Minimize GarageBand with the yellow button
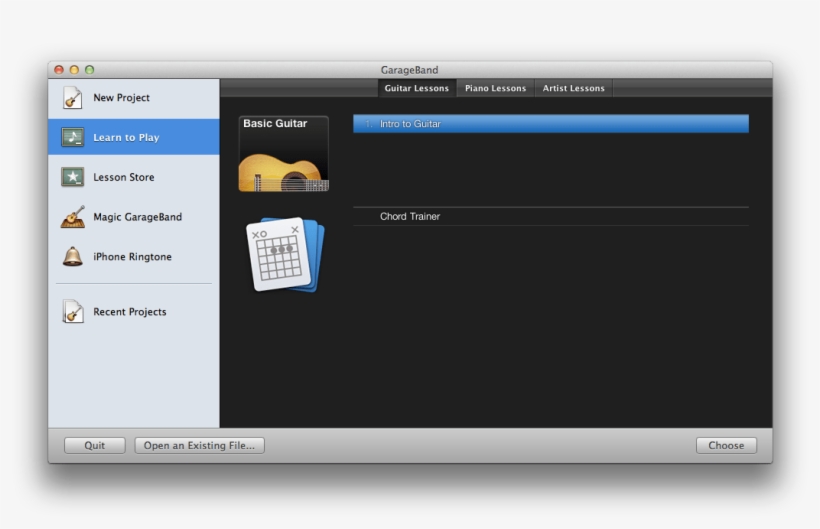The width and height of the screenshot is (820, 529). (x=74, y=70)
